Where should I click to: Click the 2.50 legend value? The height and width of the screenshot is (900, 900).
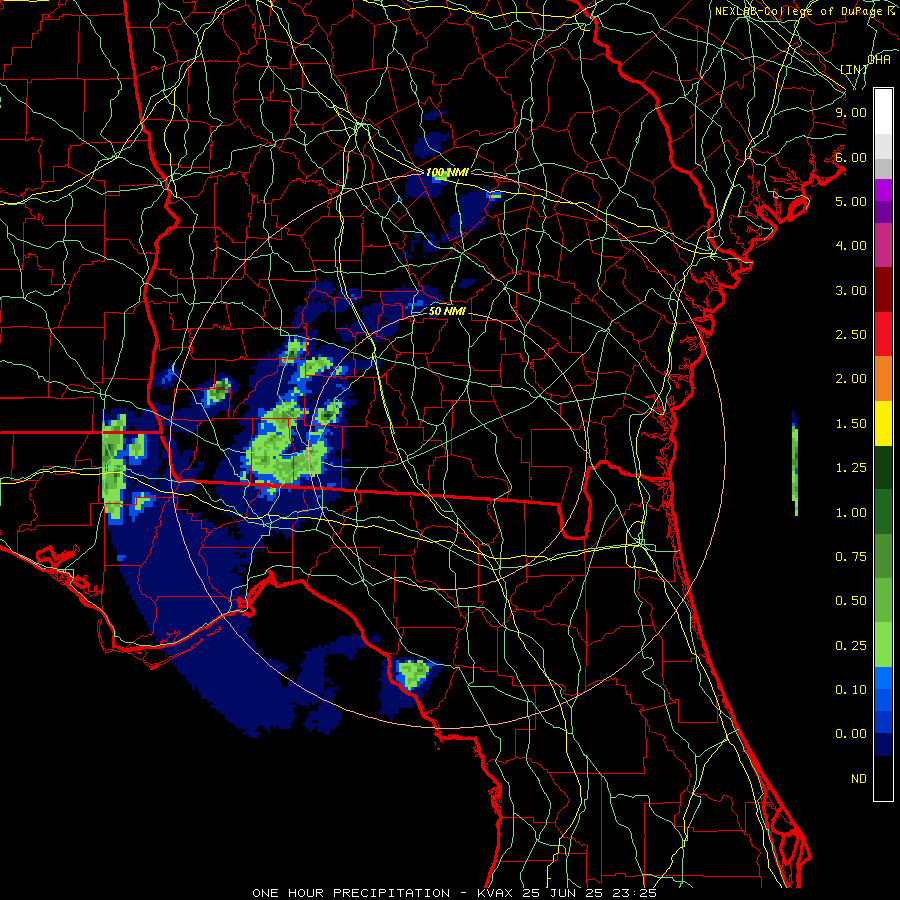coord(851,335)
